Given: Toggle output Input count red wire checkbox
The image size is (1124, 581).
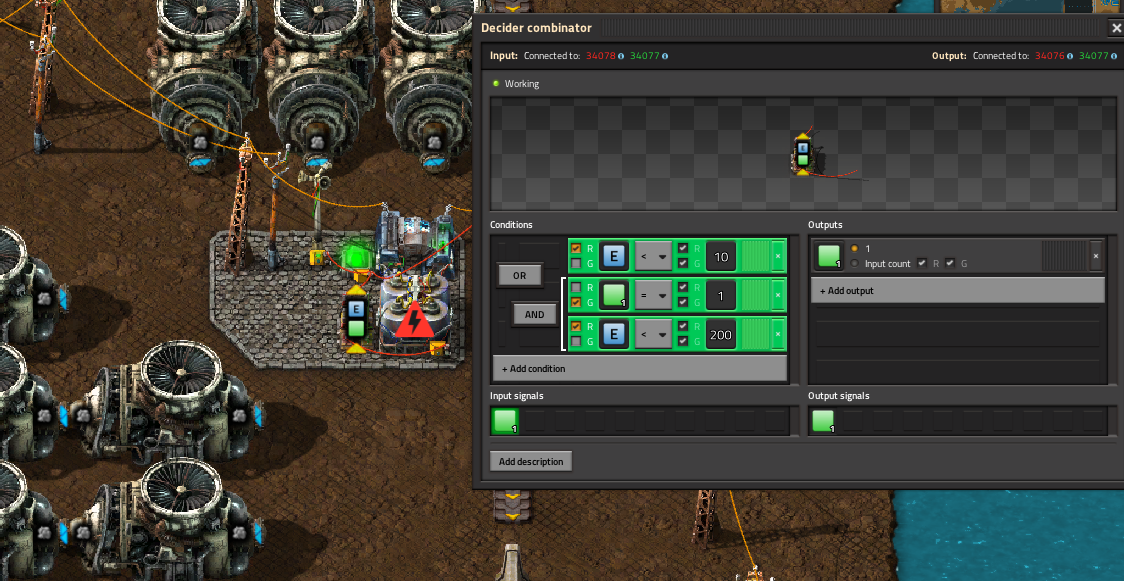Looking at the screenshot, I should [x=922, y=263].
